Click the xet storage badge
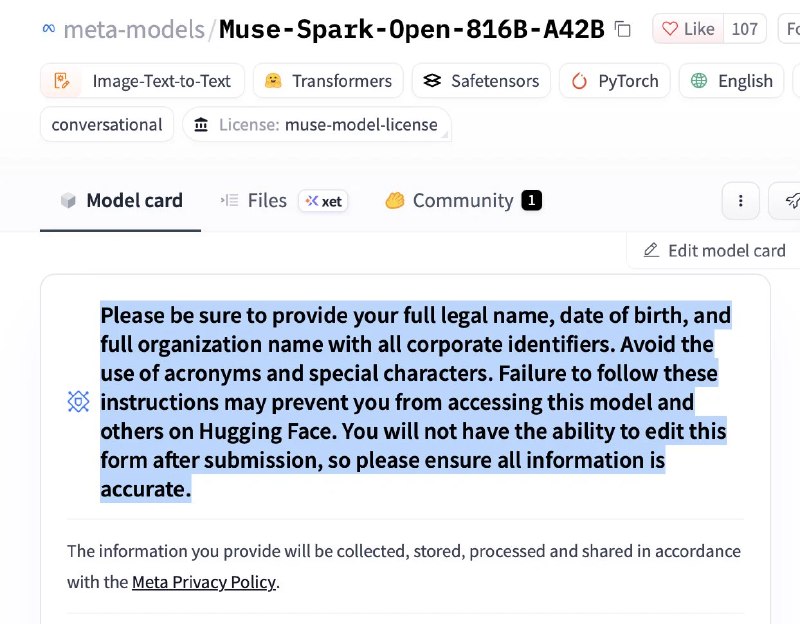 (x=323, y=201)
